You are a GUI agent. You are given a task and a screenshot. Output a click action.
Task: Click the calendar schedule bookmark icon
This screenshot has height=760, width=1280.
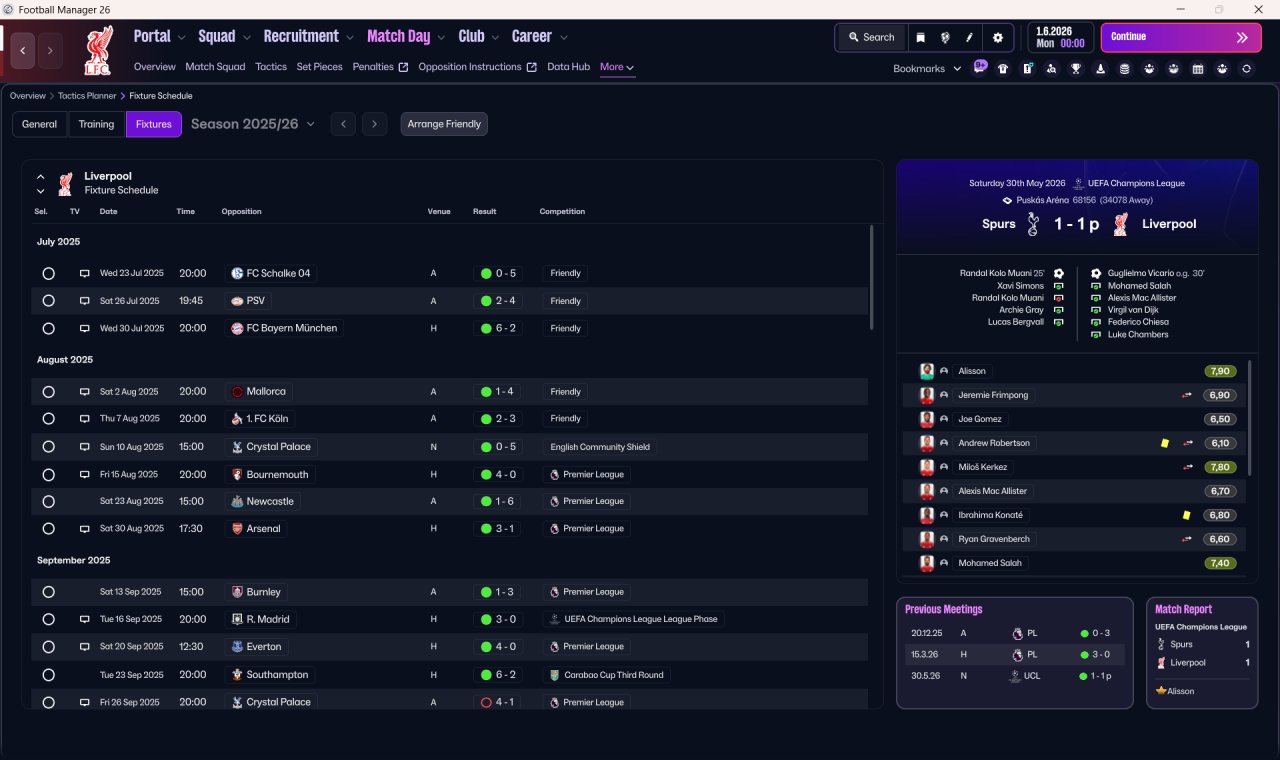coord(1197,69)
